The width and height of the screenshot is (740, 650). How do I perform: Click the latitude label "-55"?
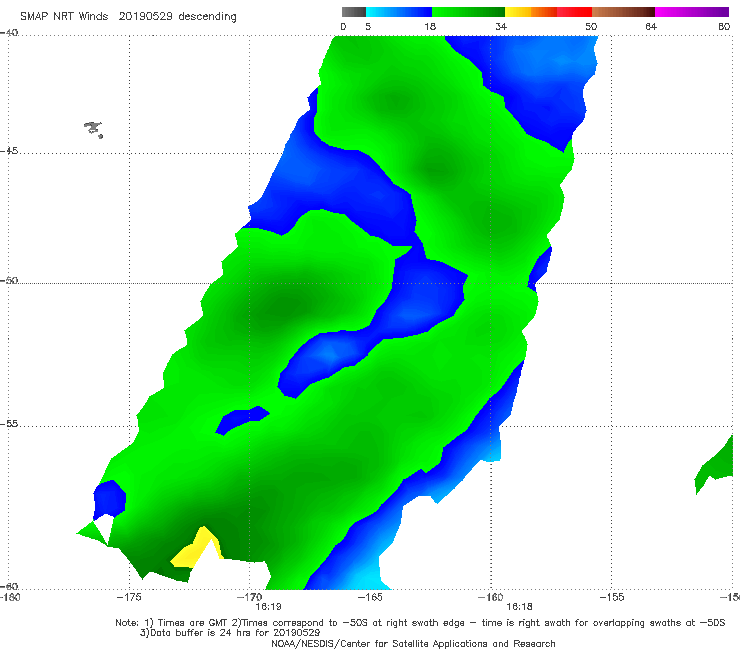pyautogui.click(x=9, y=423)
